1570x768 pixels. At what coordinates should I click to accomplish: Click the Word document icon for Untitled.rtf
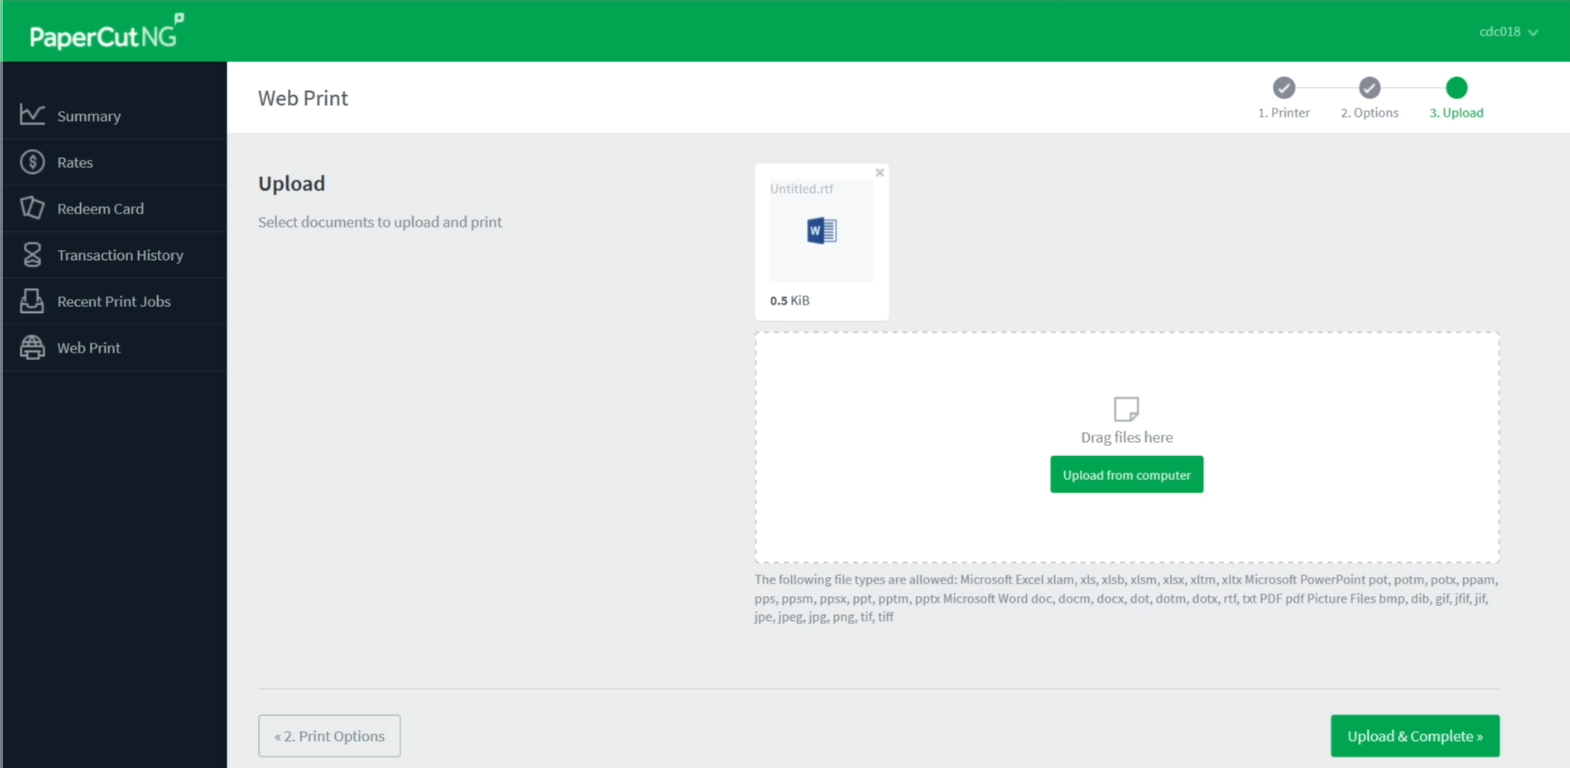click(821, 231)
